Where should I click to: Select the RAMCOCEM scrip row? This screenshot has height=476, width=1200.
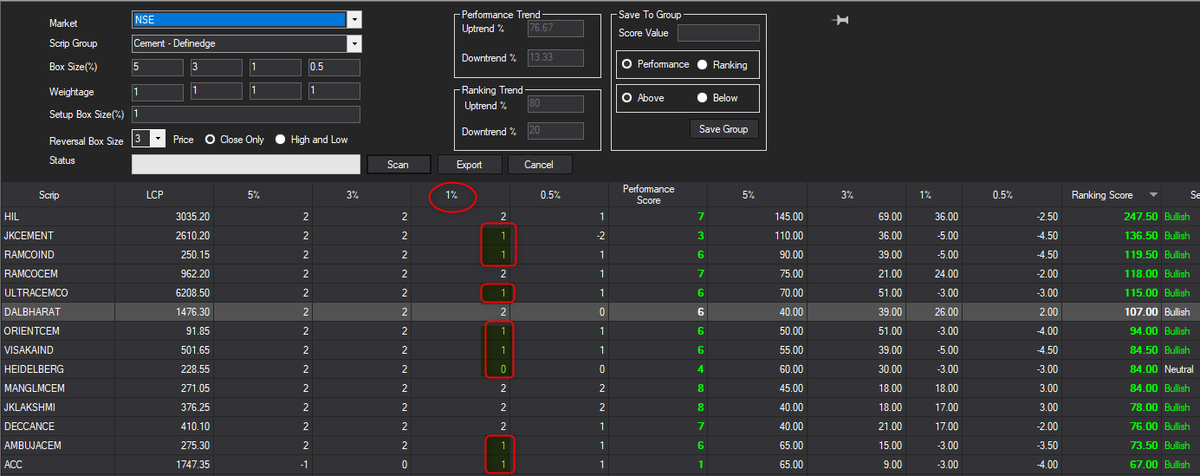(x=600, y=273)
